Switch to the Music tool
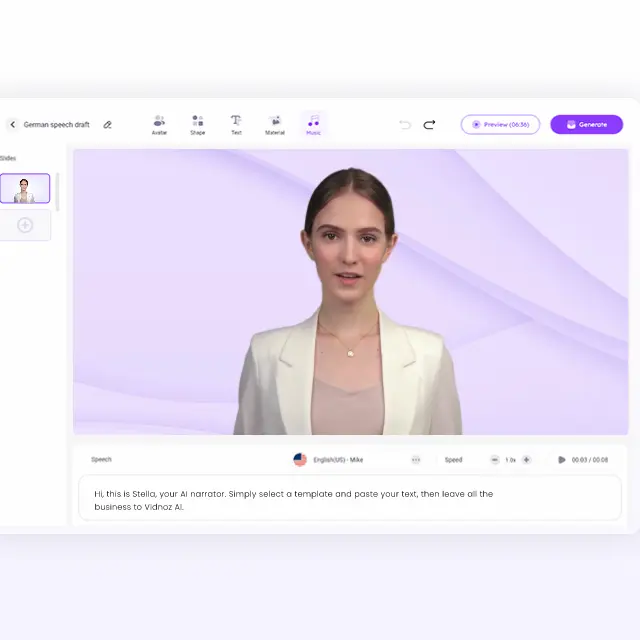640x640 pixels. (313, 124)
